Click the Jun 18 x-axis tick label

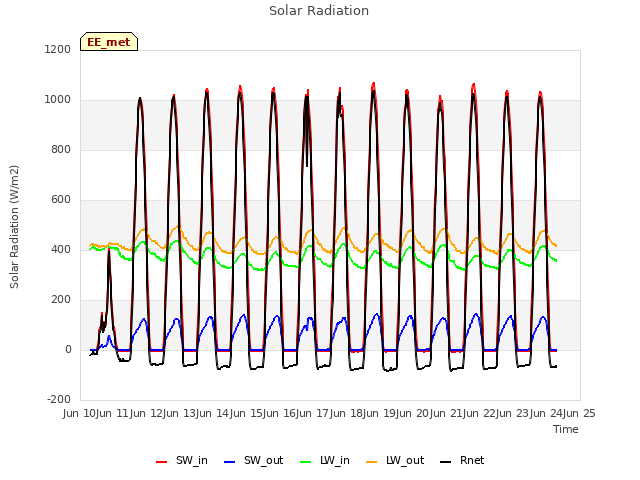347,413
